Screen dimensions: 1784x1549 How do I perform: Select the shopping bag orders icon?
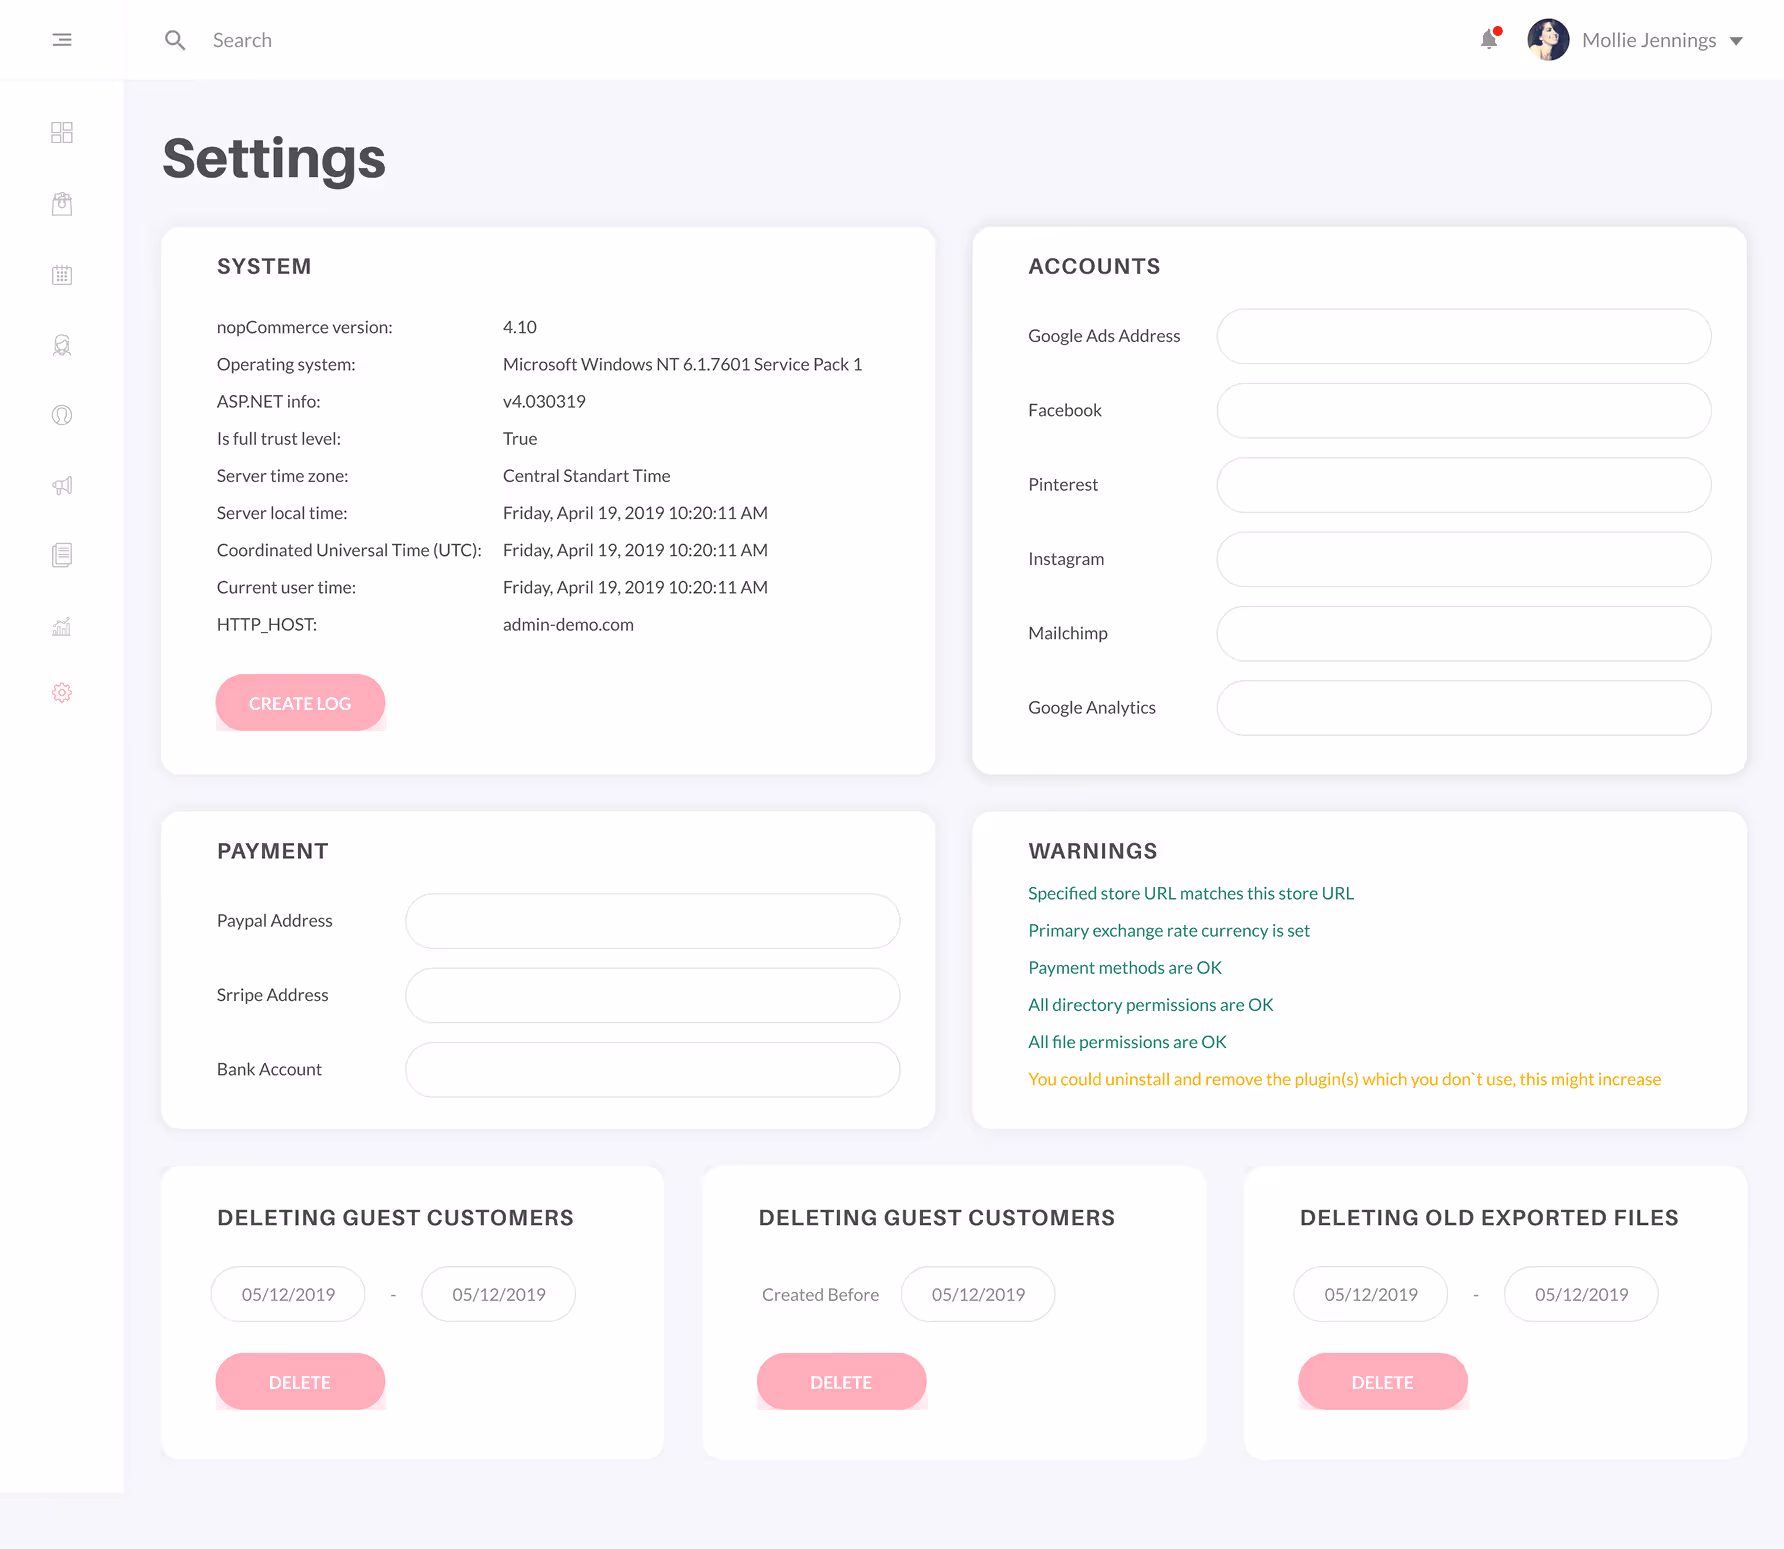61,203
